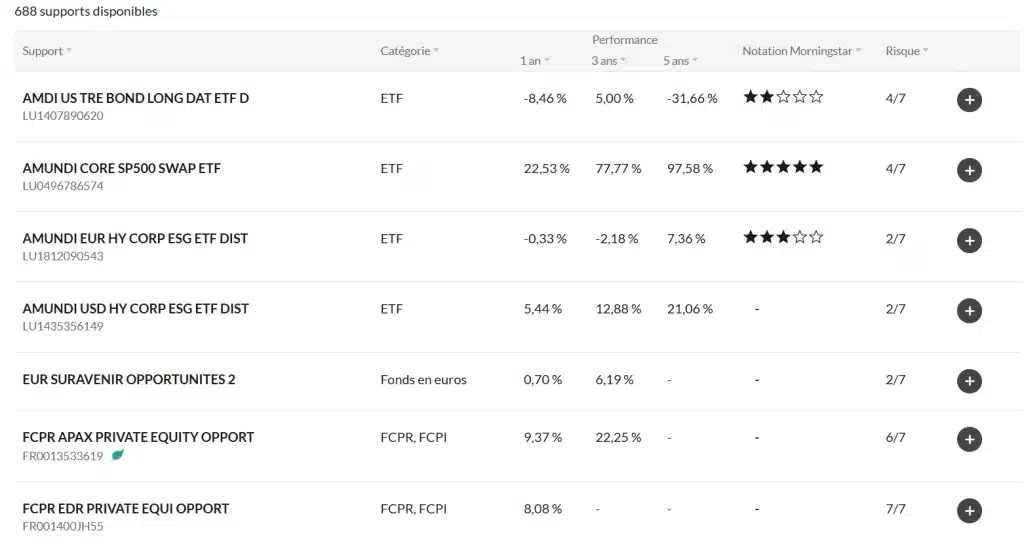The image size is (1024, 537).
Task: Click the 12,88 % three-year value
Action: 618,309
